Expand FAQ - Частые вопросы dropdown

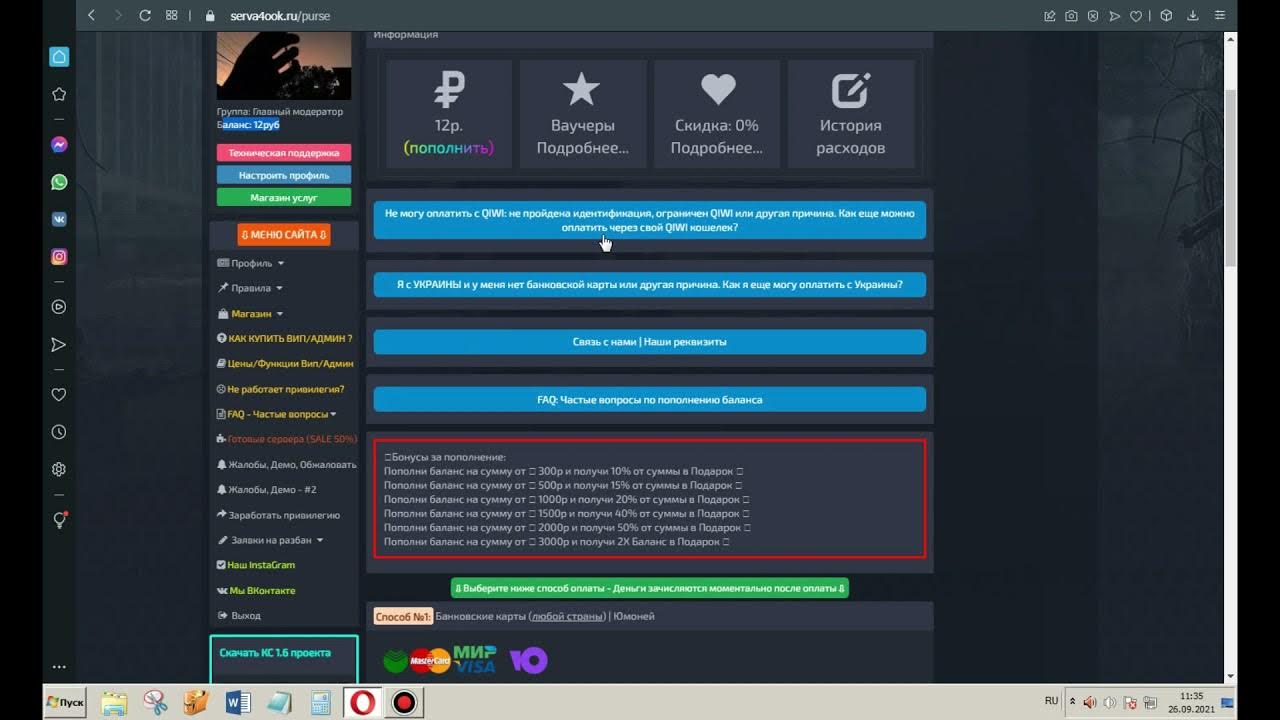click(x=277, y=414)
